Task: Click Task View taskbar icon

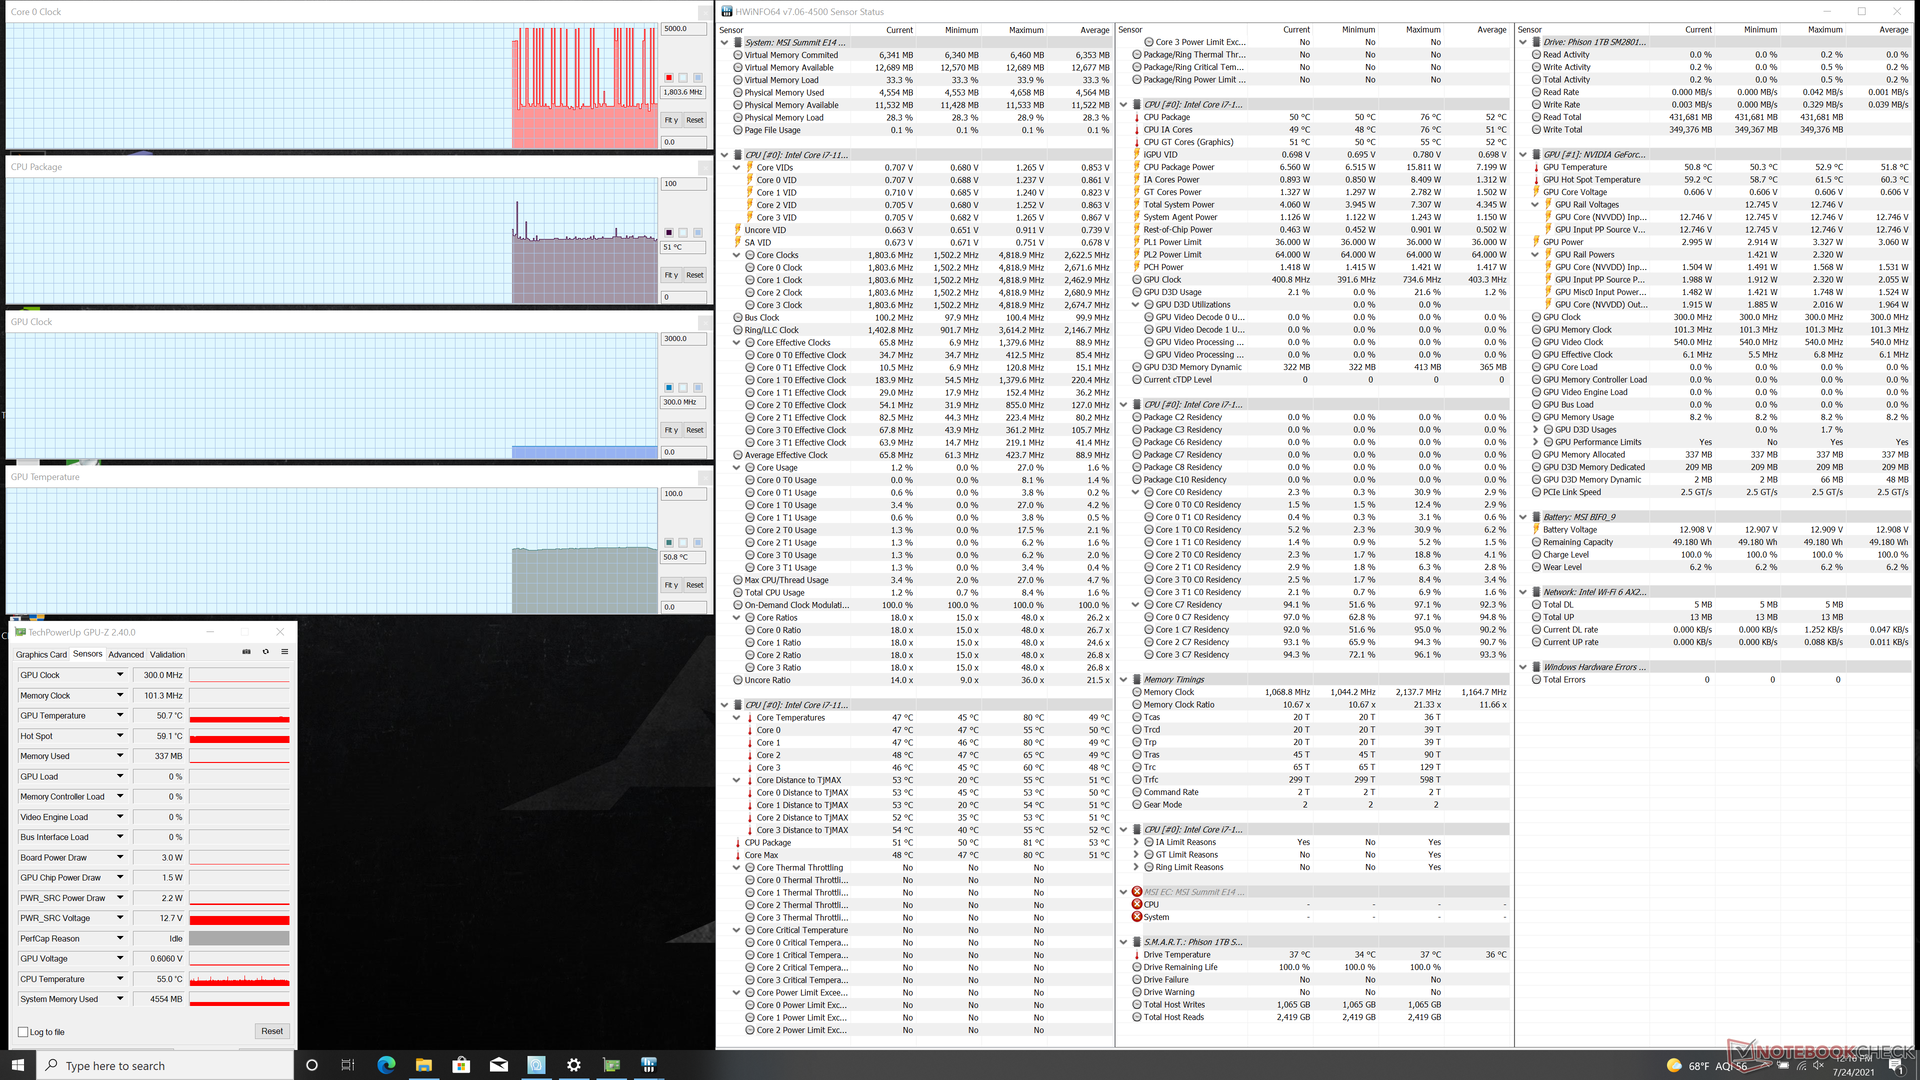Action: pos(348,1065)
